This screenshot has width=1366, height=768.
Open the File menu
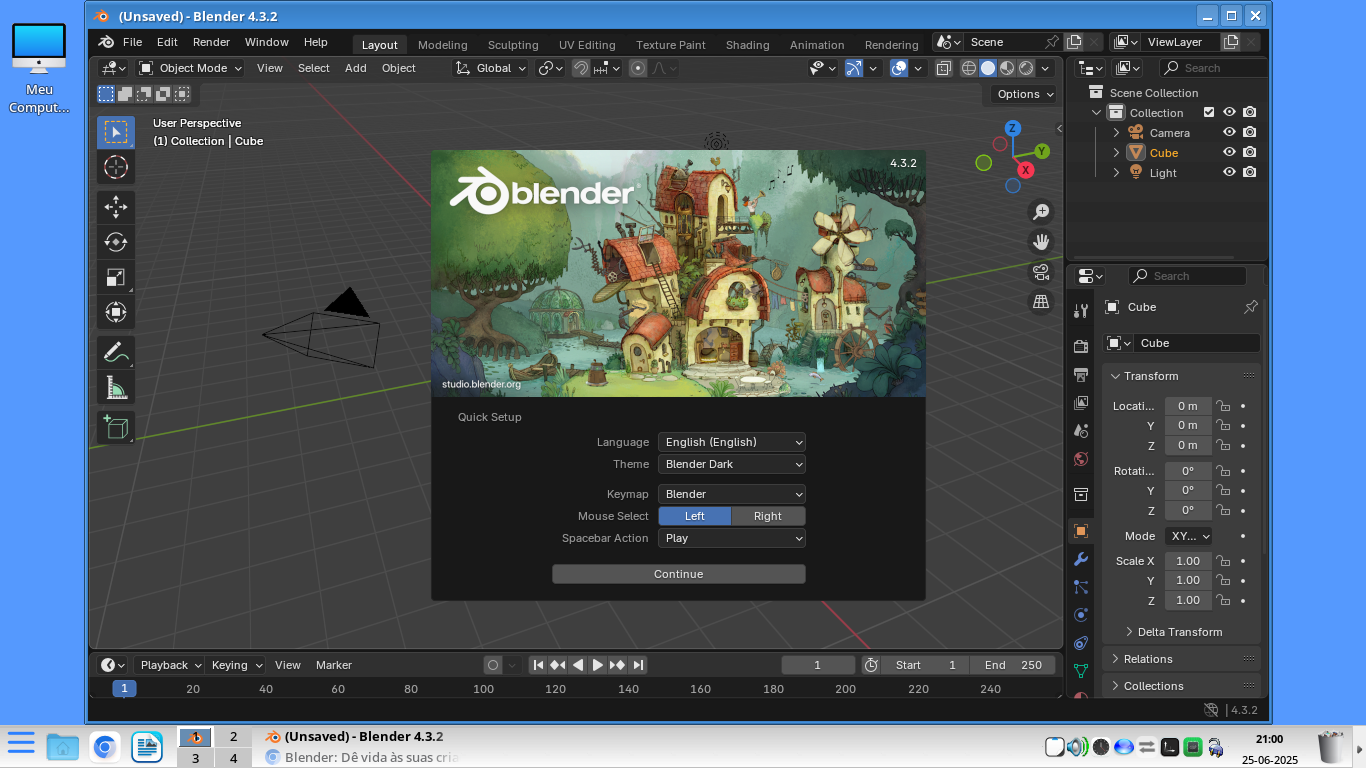[x=132, y=42]
